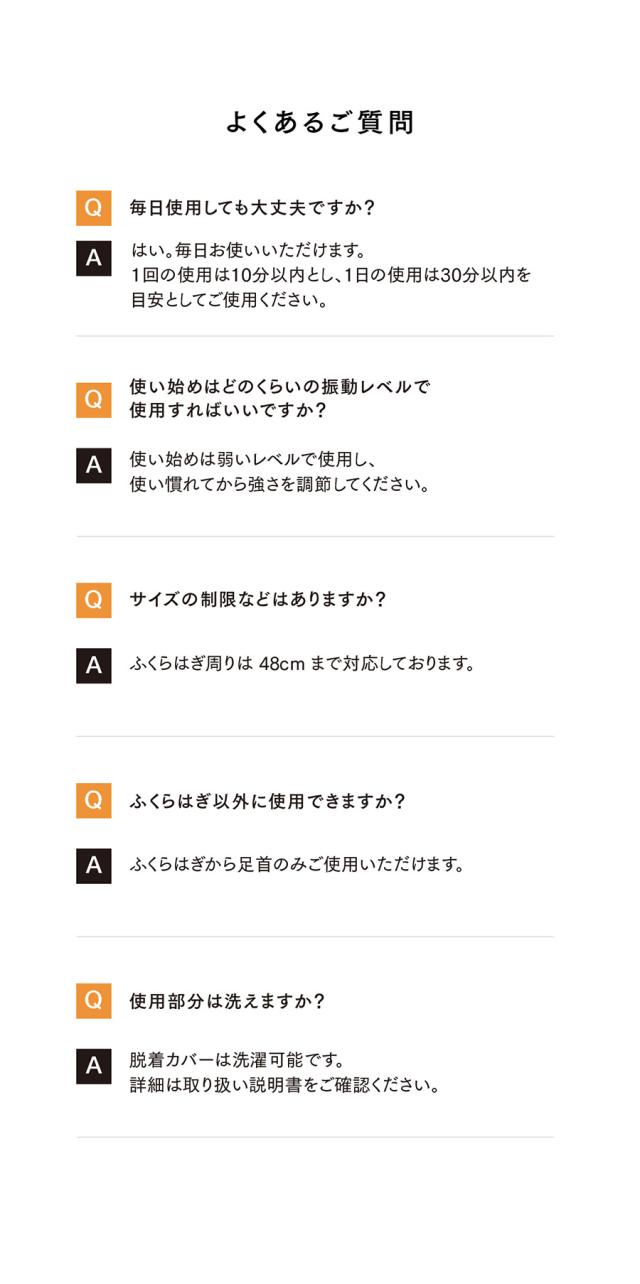The image size is (640, 1284).
Task: Click the black A icon beside はい。毎日お使いいただけます
Action: [93, 257]
